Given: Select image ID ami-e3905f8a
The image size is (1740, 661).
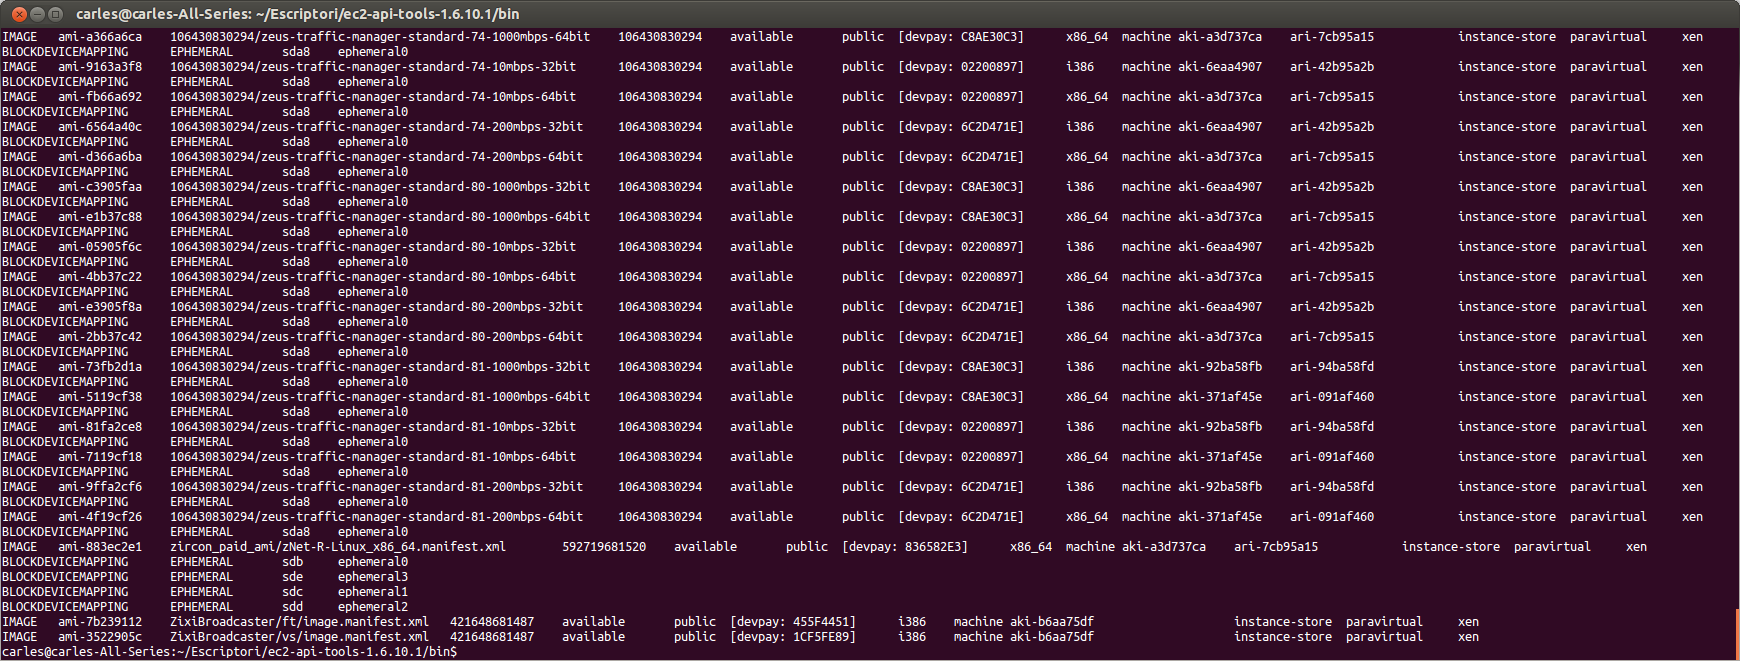Looking at the screenshot, I should pyautogui.click(x=100, y=307).
